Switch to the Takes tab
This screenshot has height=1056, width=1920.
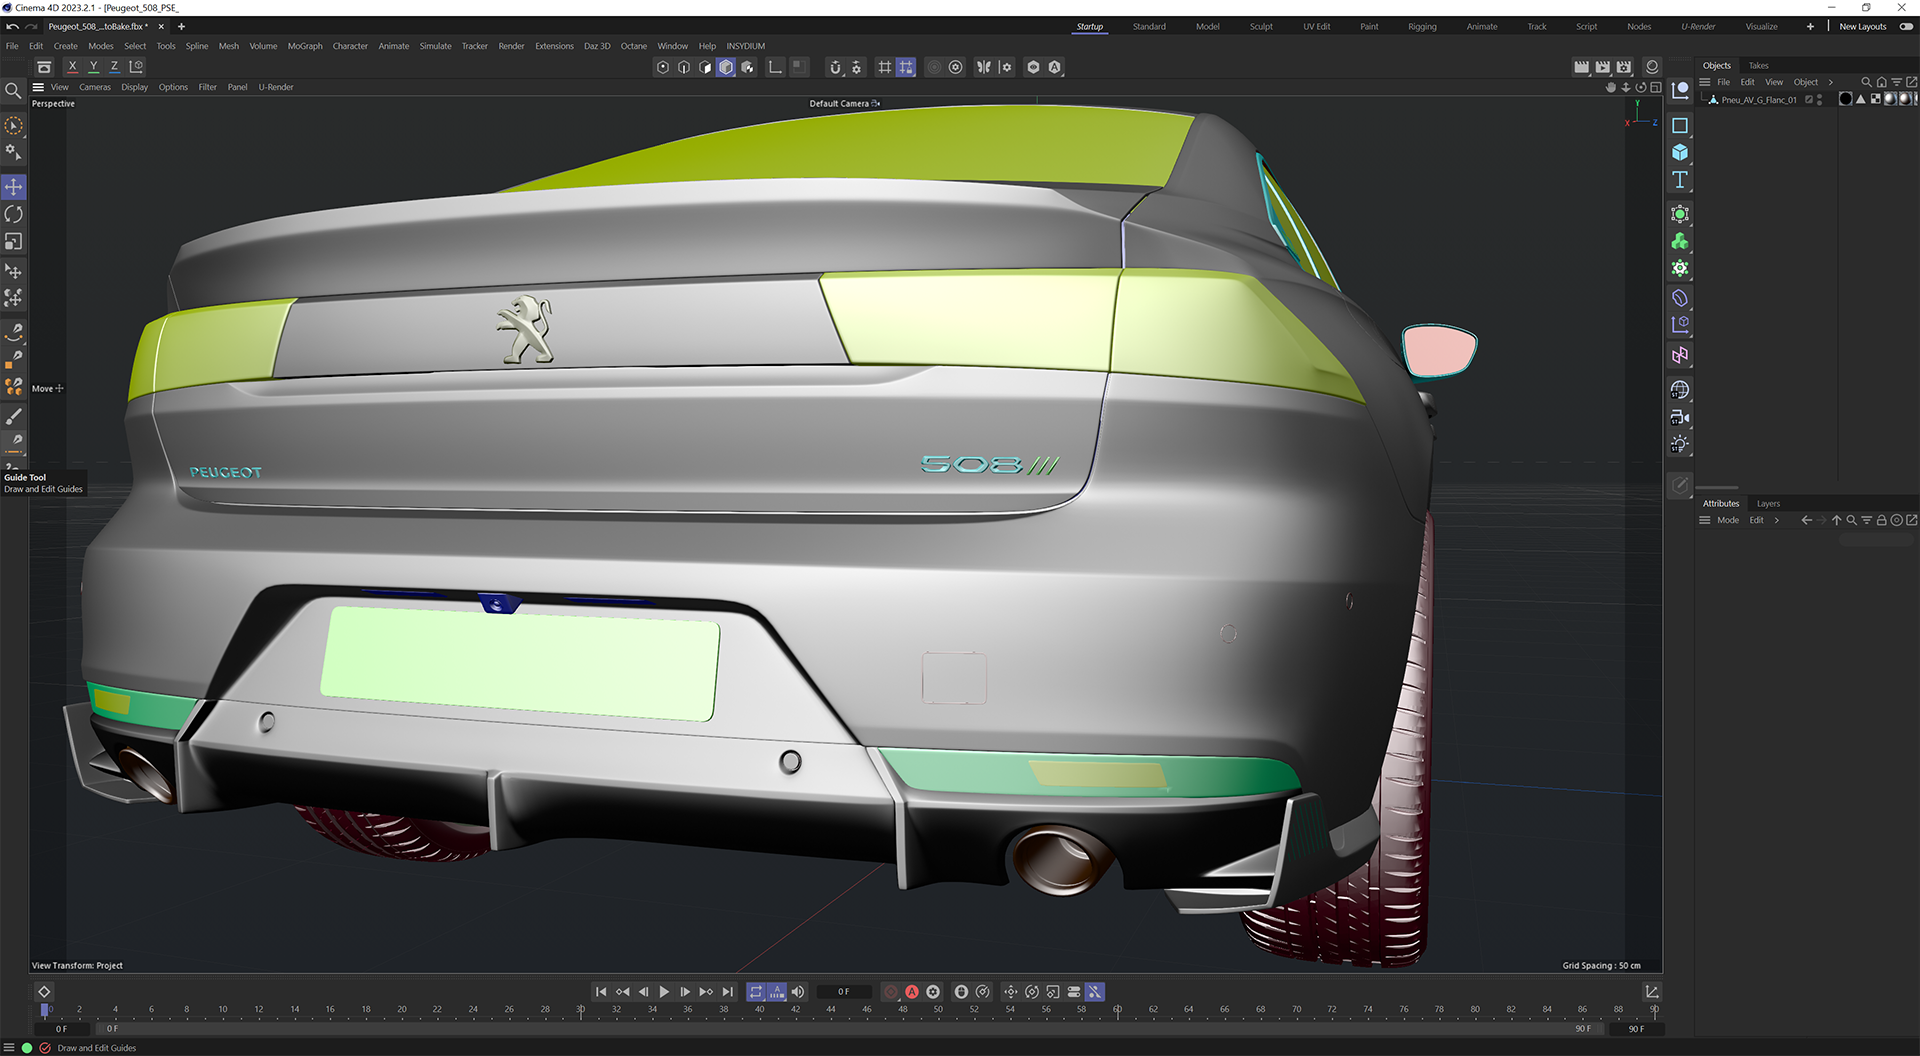[1758, 66]
